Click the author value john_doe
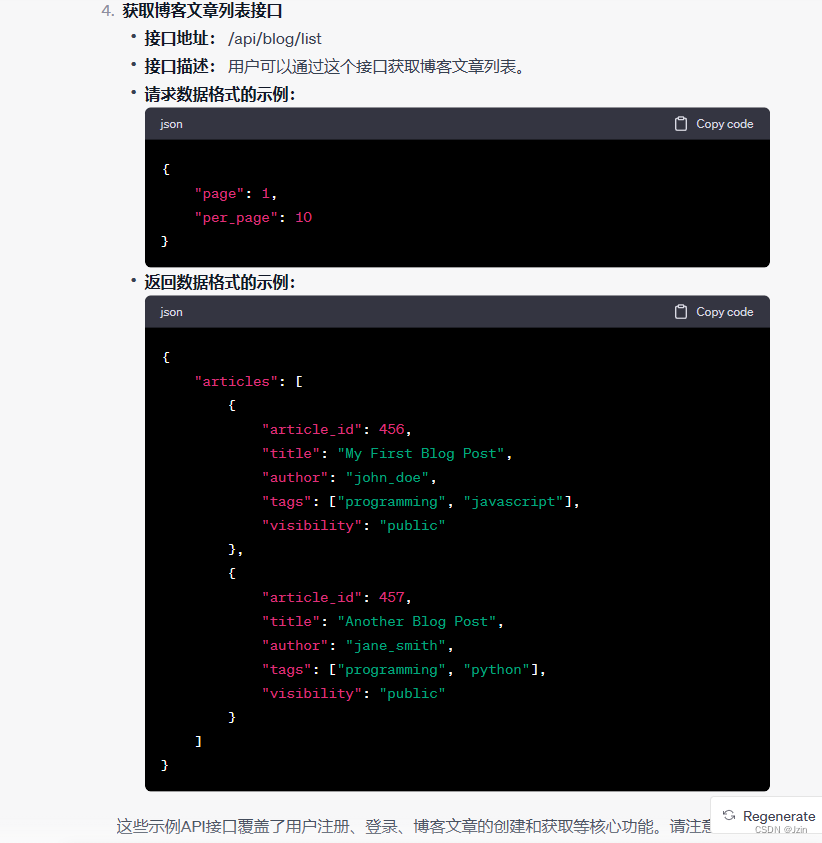Viewport: 822px width, 843px height. (388, 477)
